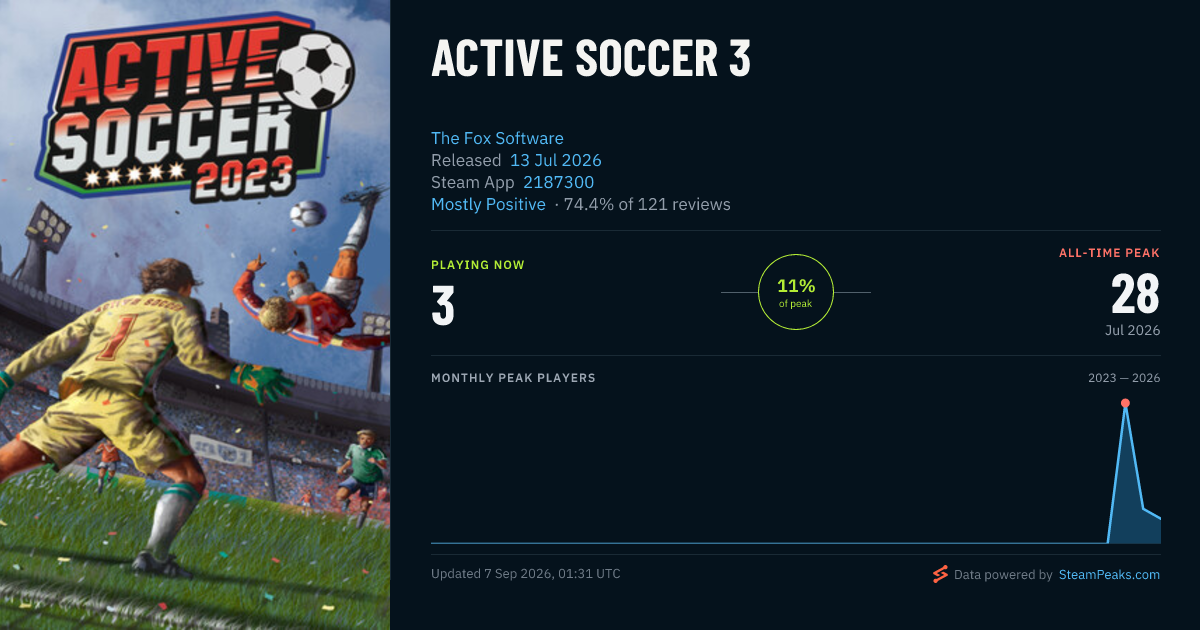
Task: Click the Active Soccer 3 cover art
Action: point(195,315)
